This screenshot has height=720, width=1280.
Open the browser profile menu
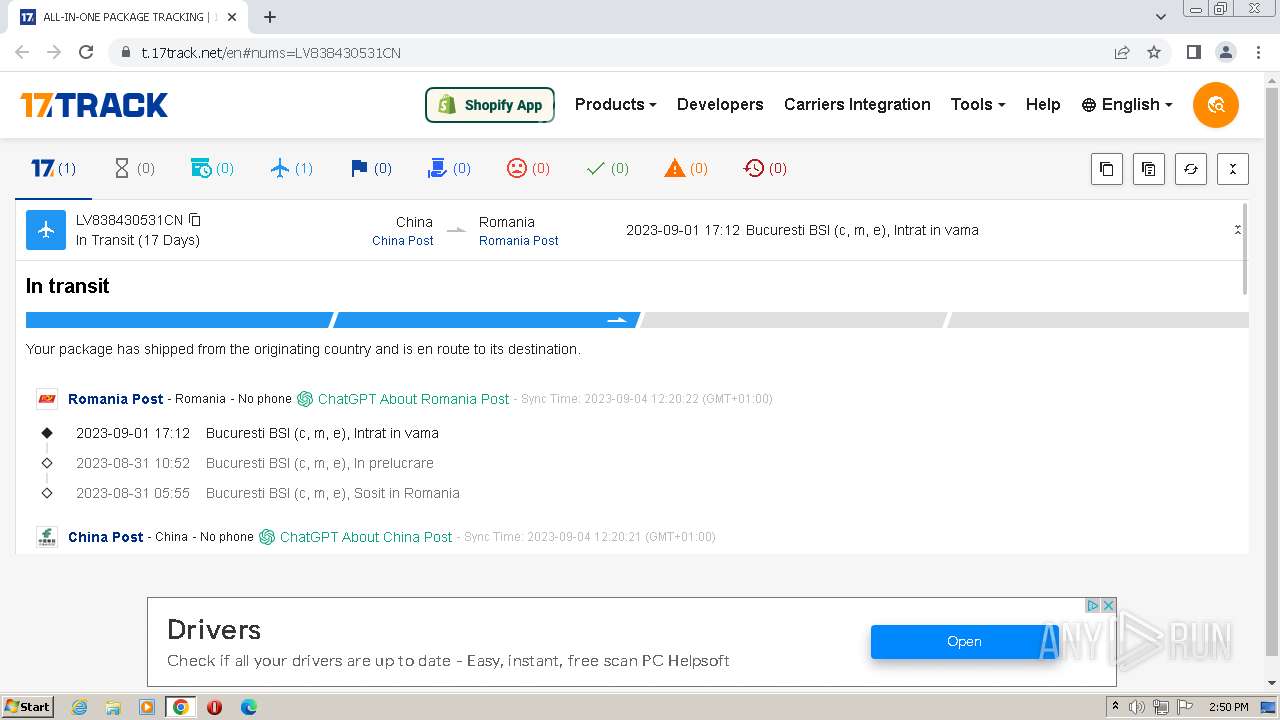tap(1225, 52)
